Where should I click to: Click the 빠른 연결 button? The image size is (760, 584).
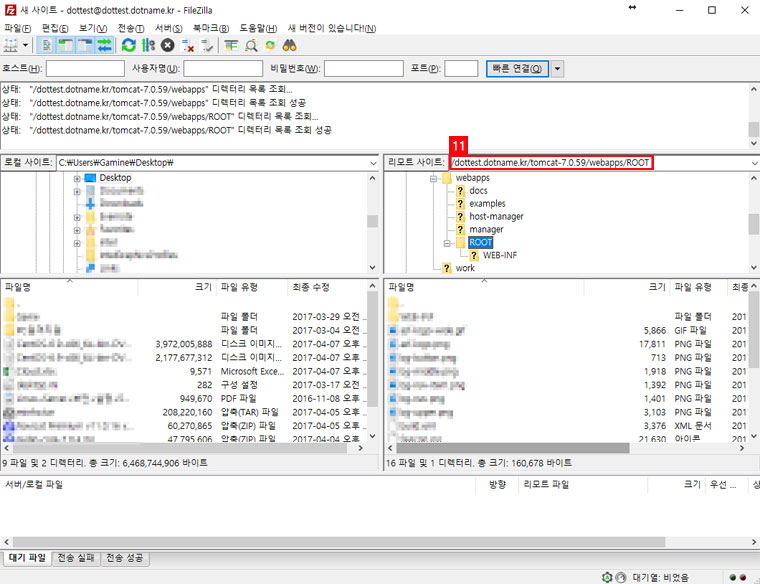(516, 68)
